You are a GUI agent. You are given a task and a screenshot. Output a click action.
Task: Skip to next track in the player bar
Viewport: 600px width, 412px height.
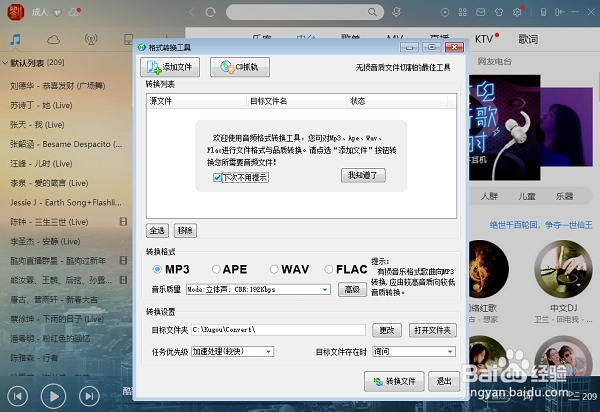(89, 396)
